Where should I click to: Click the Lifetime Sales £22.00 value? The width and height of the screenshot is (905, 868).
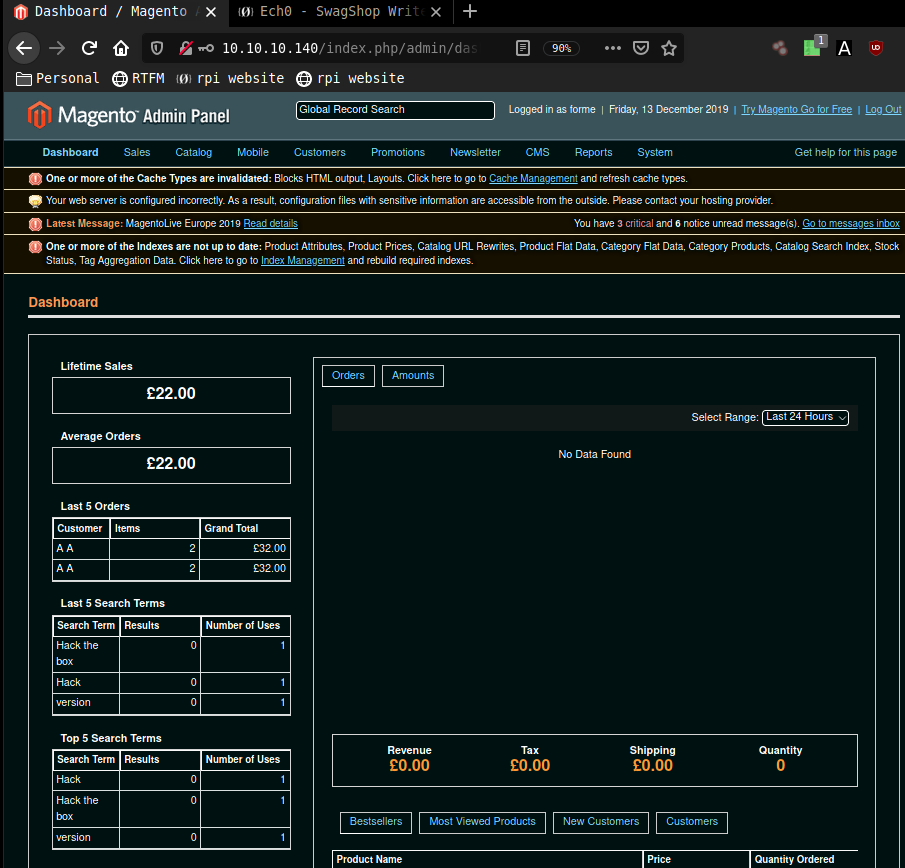171,394
